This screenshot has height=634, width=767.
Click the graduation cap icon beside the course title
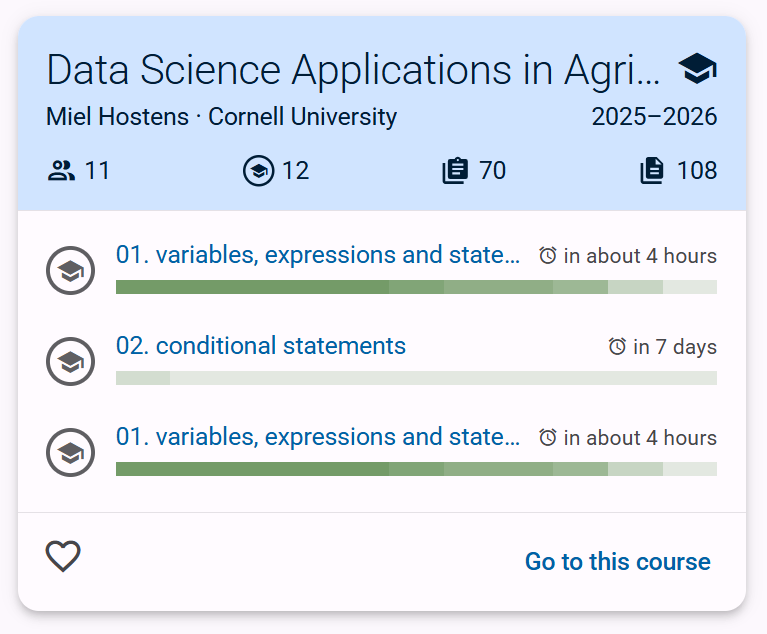(697, 69)
